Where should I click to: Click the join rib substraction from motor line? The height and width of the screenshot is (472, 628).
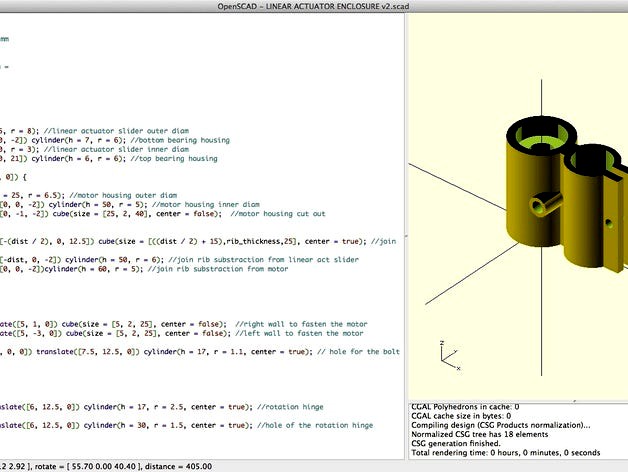point(144,269)
